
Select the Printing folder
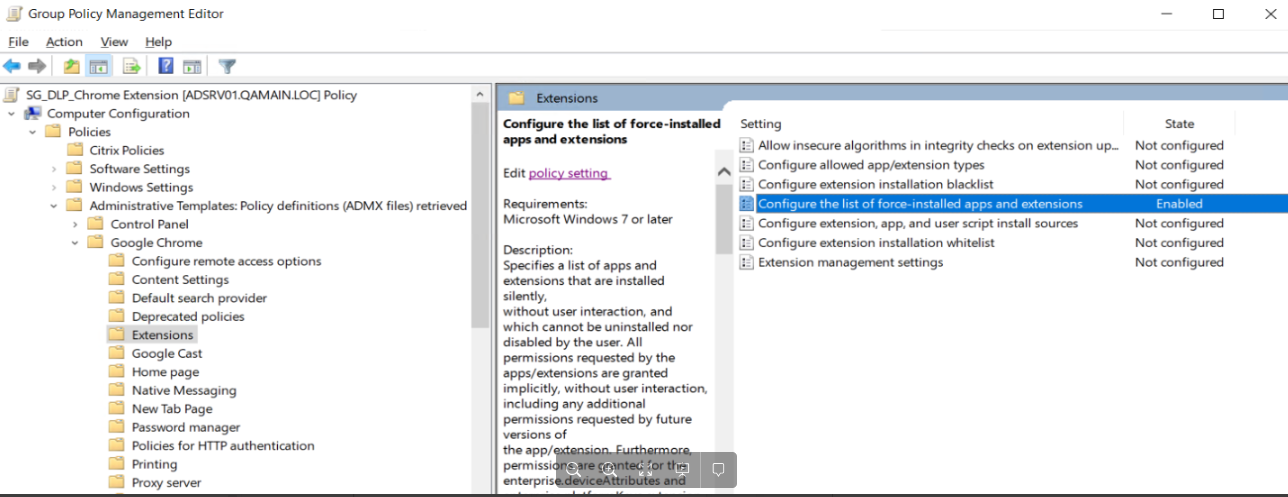[x=154, y=464]
